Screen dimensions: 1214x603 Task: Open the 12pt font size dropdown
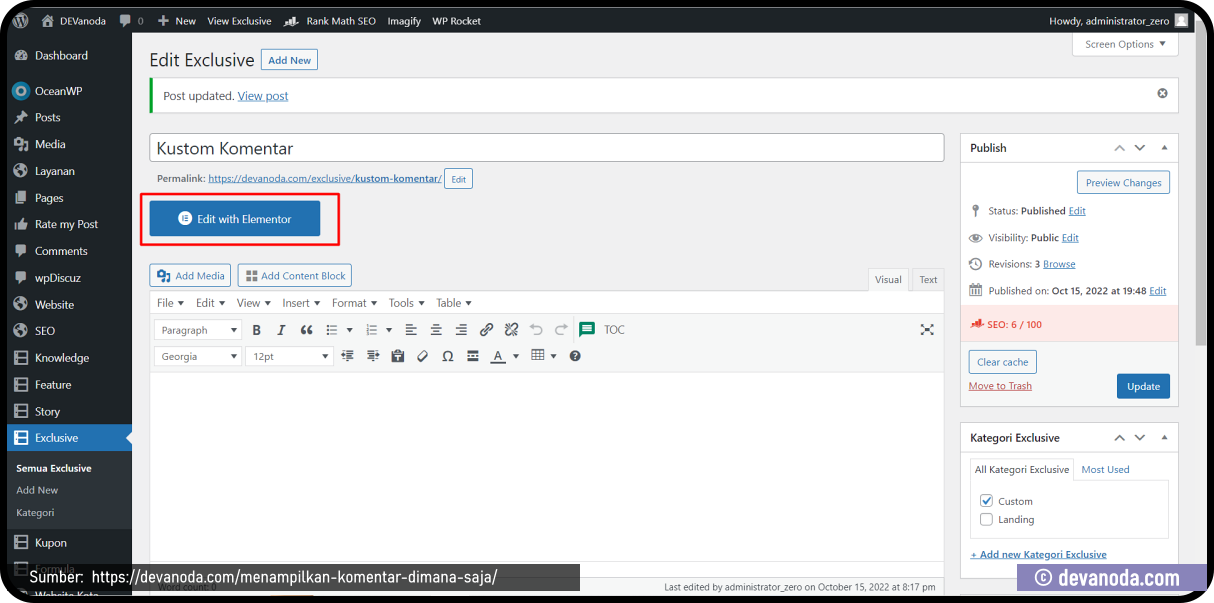289,356
